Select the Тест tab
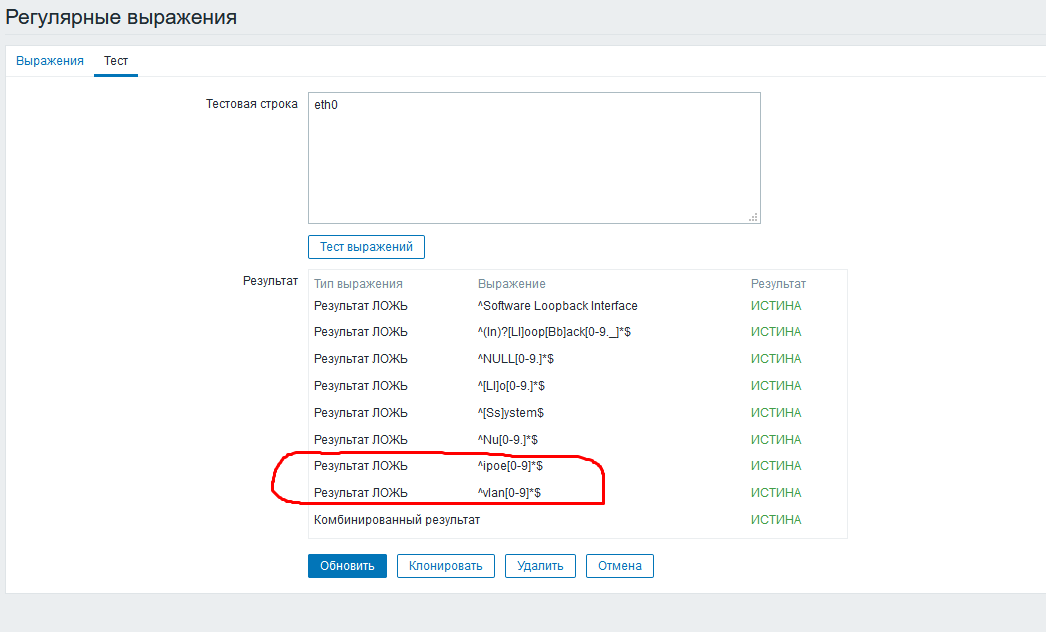This screenshot has width=1046, height=632. click(x=116, y=61)
